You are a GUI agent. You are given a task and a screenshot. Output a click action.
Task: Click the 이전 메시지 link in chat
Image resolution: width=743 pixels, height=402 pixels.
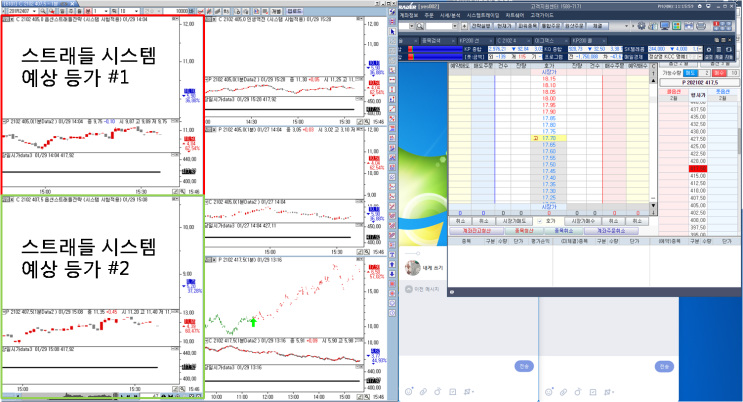423,289
